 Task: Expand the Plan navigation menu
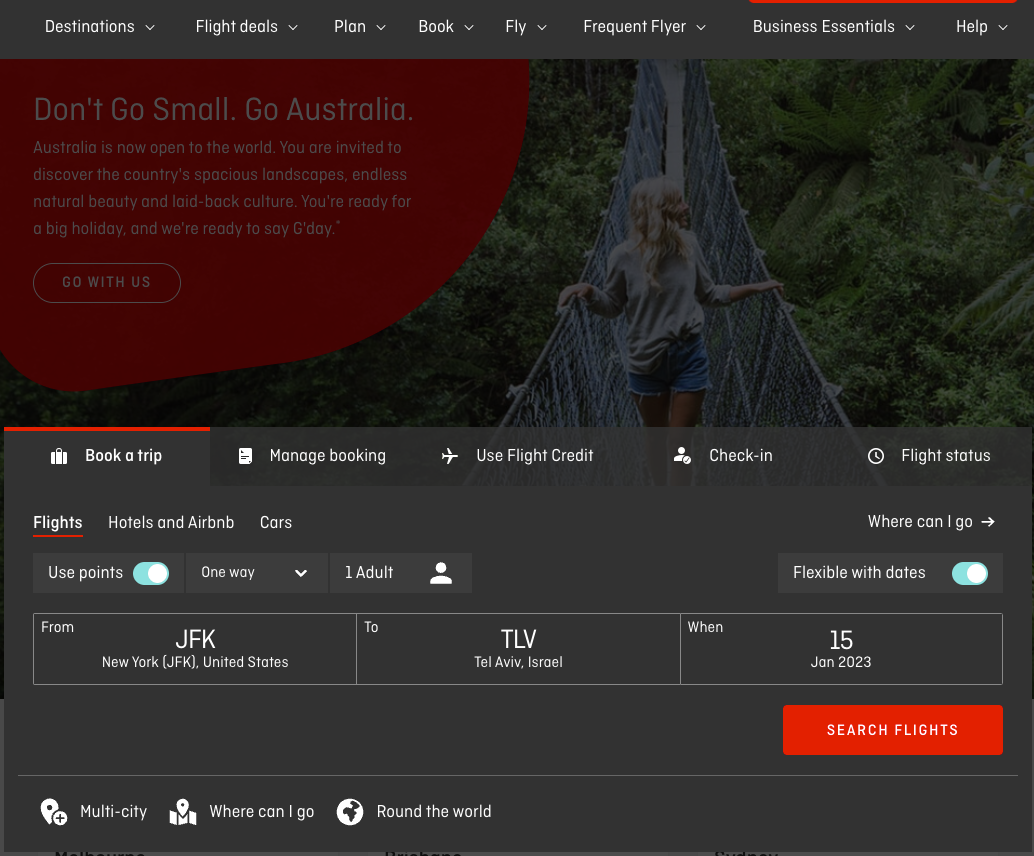click(x=359, y=27)
